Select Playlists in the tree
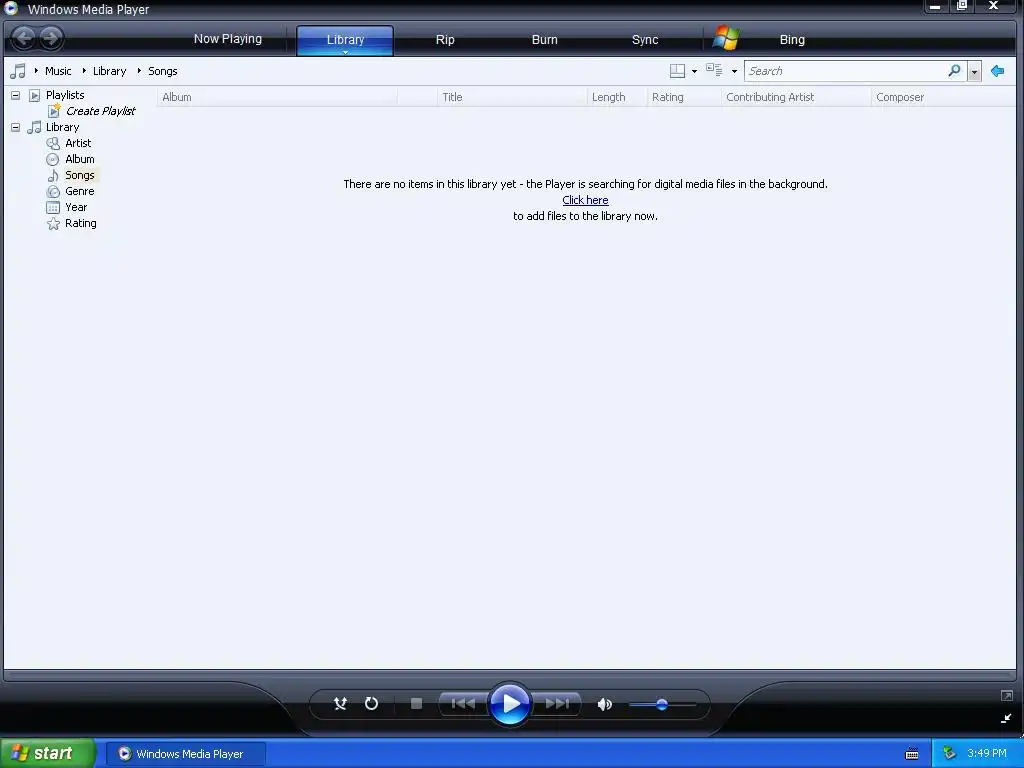Screen dimensions: 1024x768 65,95
